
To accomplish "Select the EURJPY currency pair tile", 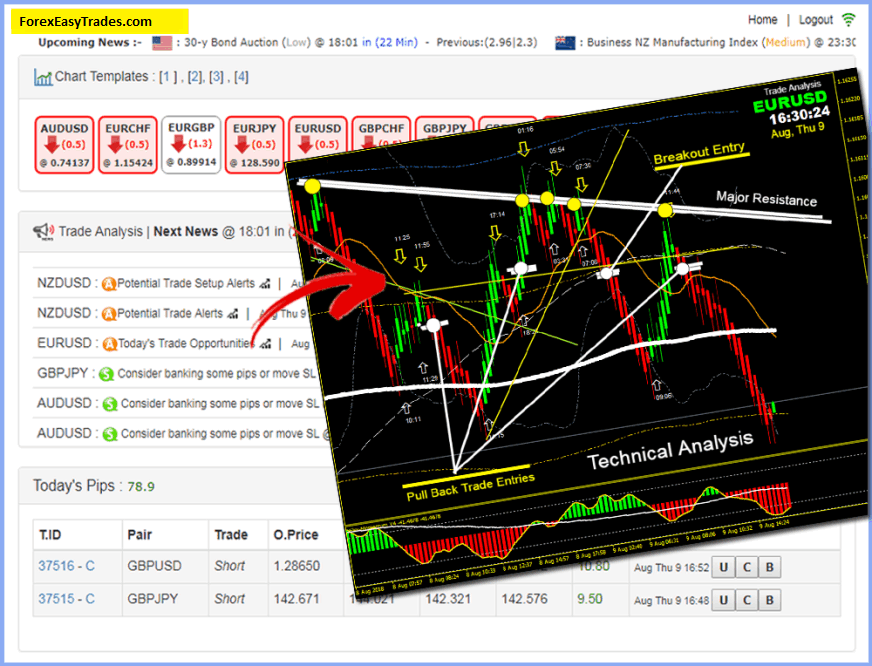I will [255, 145].
